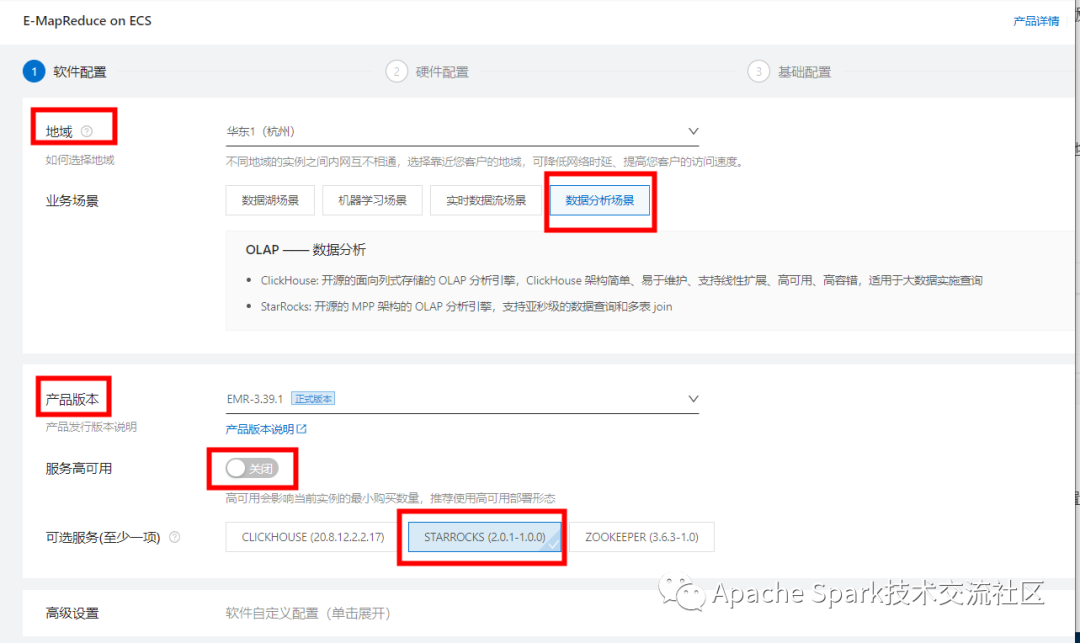Click the 业务场景 label
This screenshot has height=643, width=1080.
[x=72, y=201]
